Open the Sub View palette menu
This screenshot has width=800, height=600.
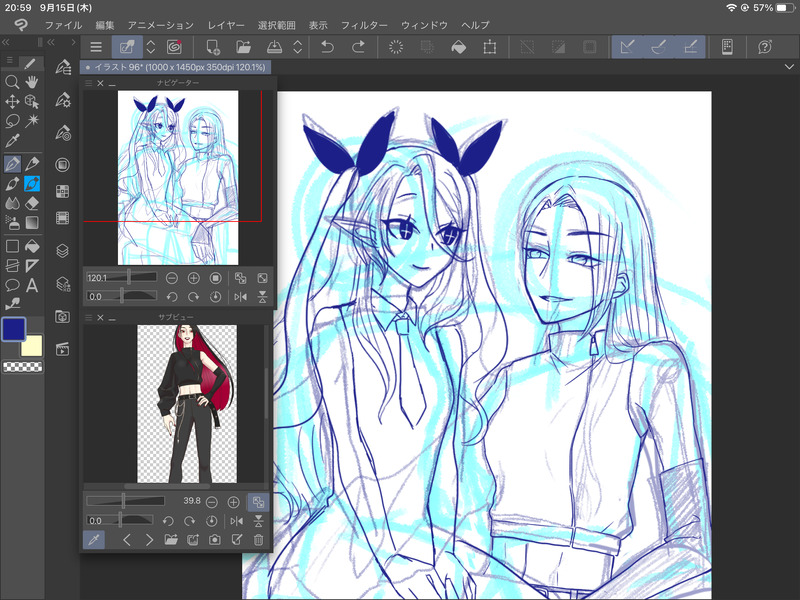click(x=89, y=317)
